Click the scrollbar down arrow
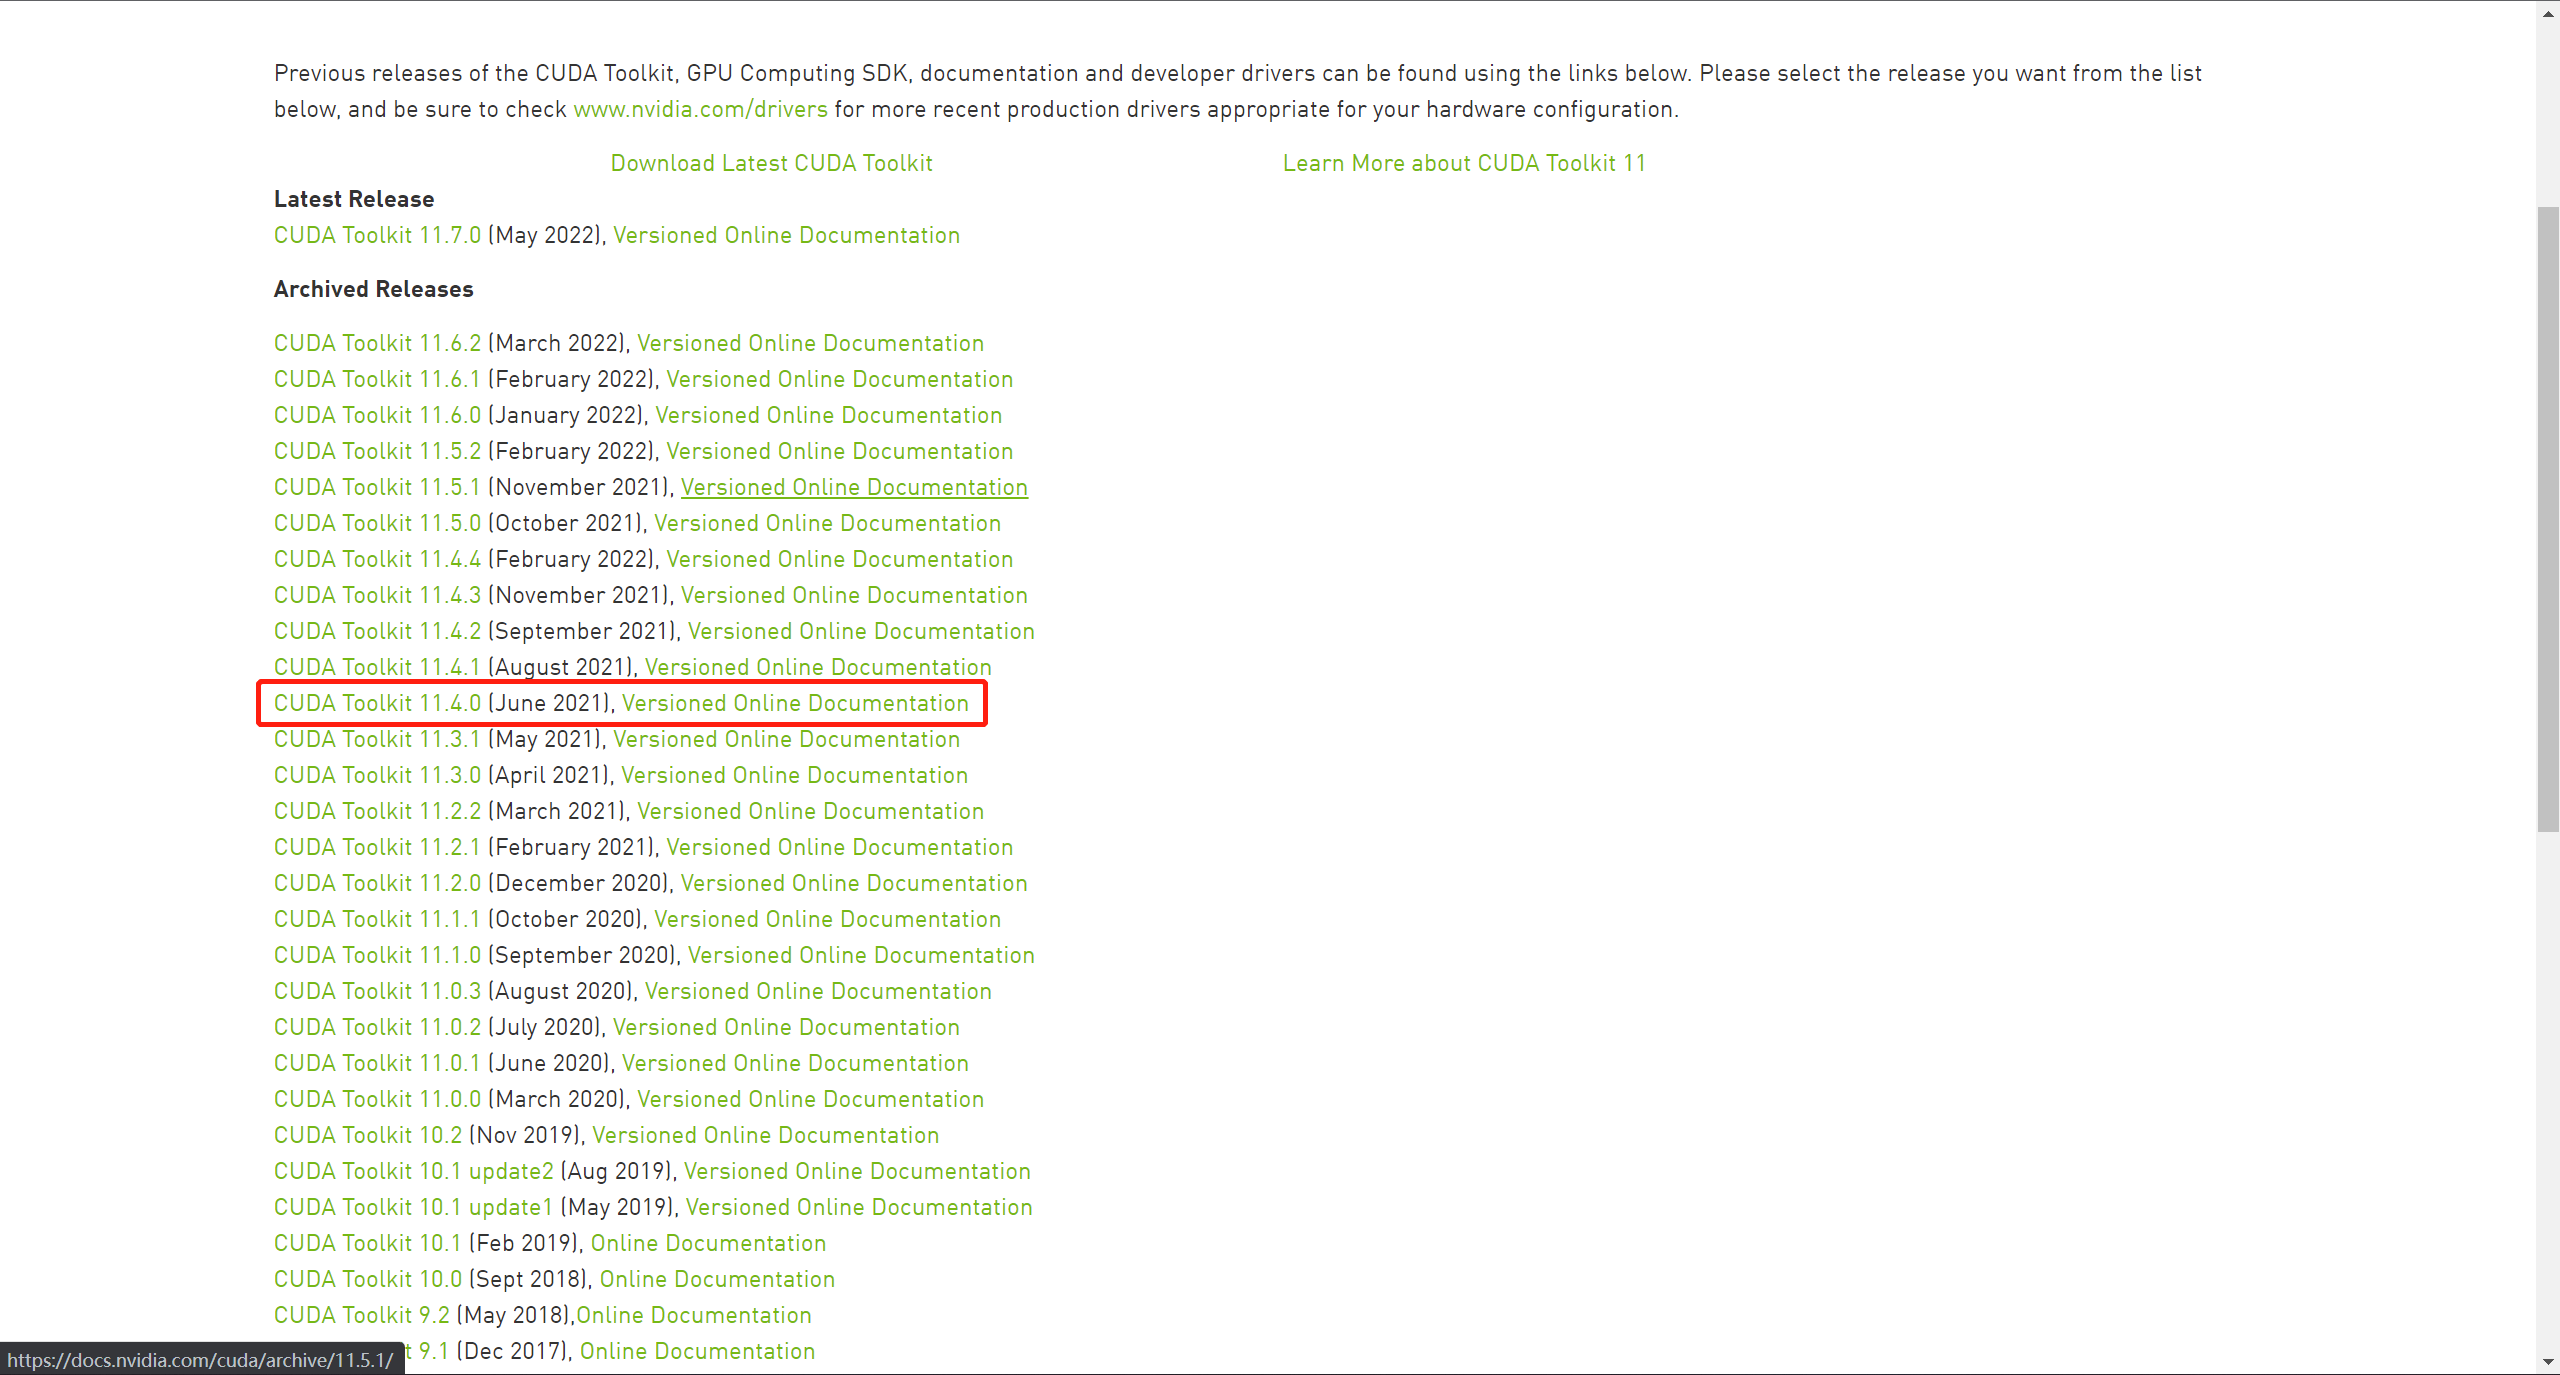The image size is (2560, 1375). (2548, 1362)
